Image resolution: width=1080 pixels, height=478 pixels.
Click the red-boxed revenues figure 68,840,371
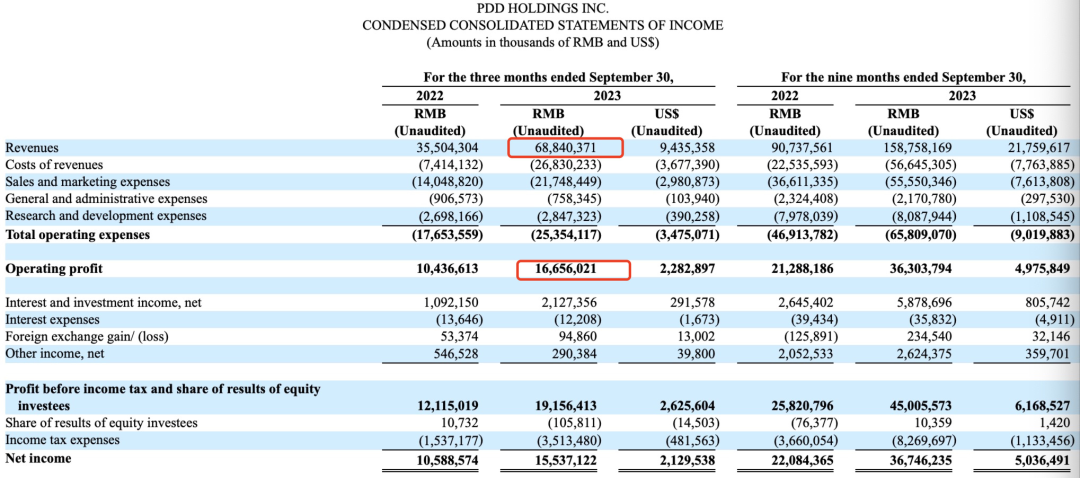pyautogui.click(x=565, y=148)
